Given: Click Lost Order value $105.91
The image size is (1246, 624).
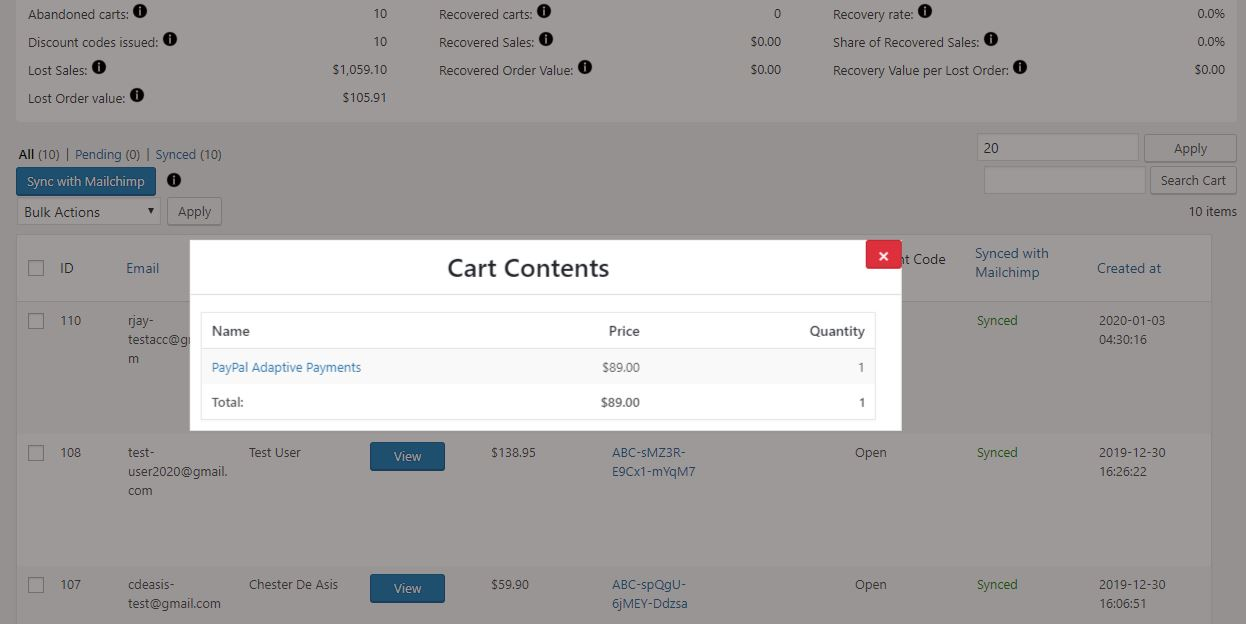Looking at the screenshot, I should click(364, 98).
